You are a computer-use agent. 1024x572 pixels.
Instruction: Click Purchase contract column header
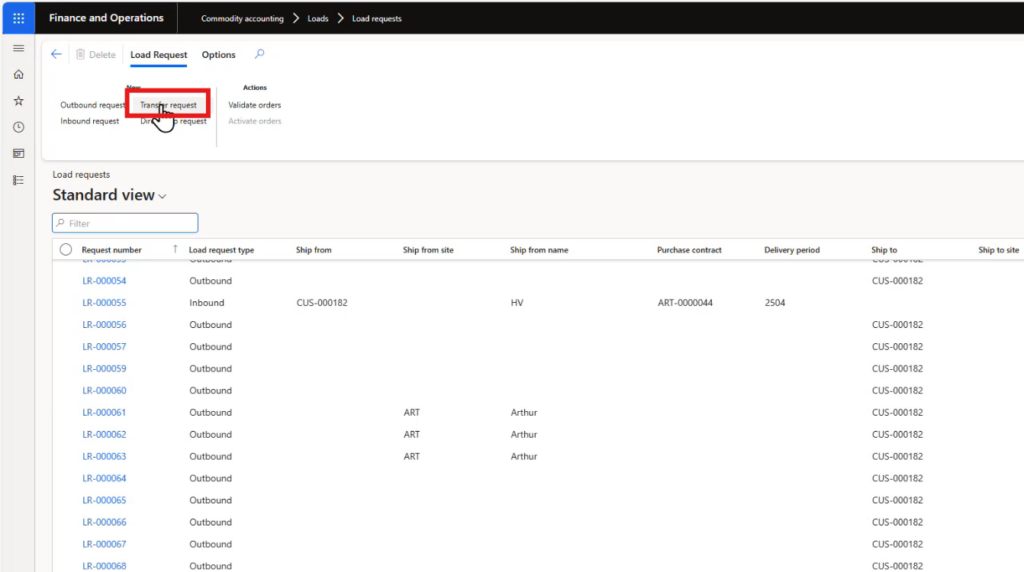tap(689, 250)
